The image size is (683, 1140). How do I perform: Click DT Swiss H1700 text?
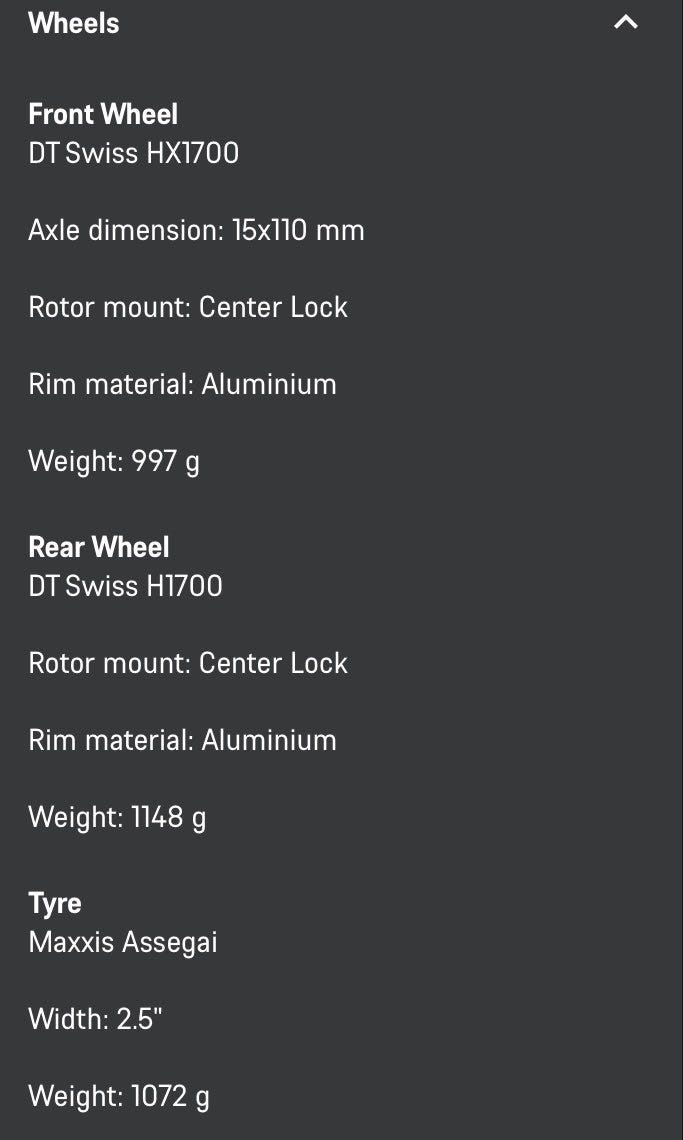[125, 585]
